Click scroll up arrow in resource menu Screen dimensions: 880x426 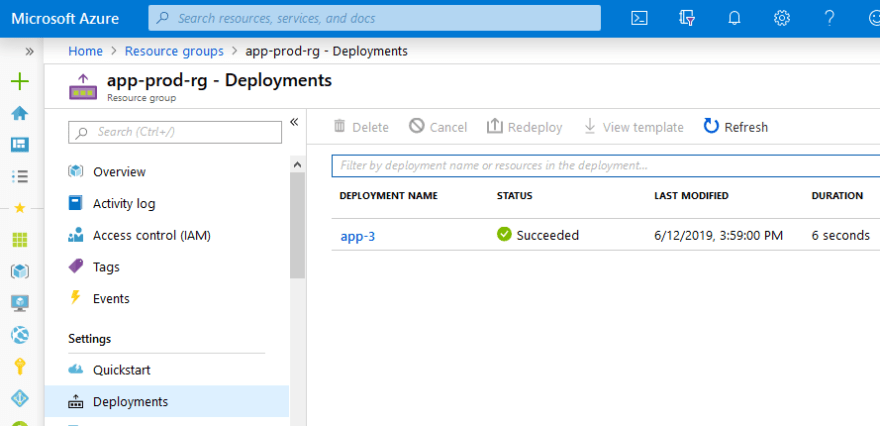297,164
